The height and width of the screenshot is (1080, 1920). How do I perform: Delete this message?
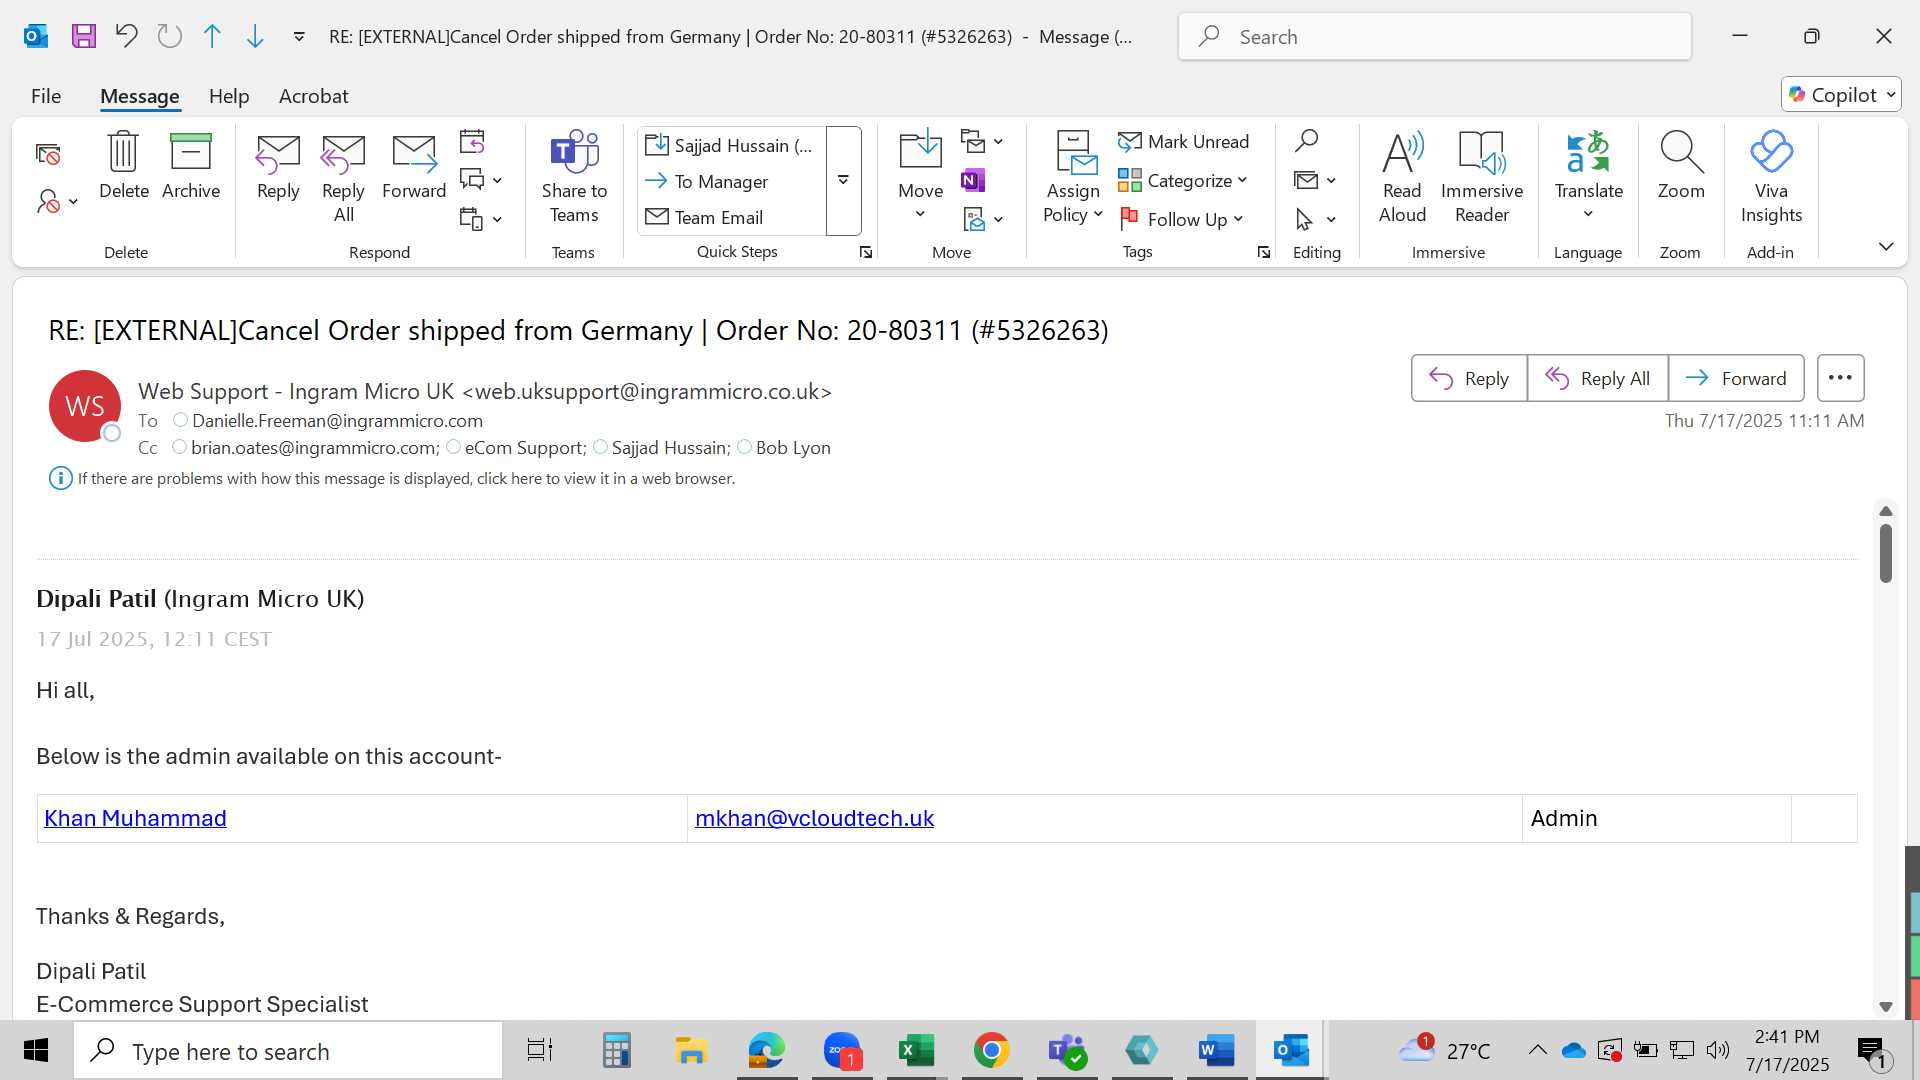124,166
